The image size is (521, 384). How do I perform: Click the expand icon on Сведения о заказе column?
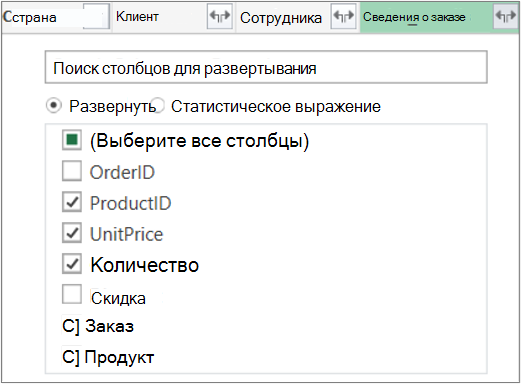pos(505,16)
